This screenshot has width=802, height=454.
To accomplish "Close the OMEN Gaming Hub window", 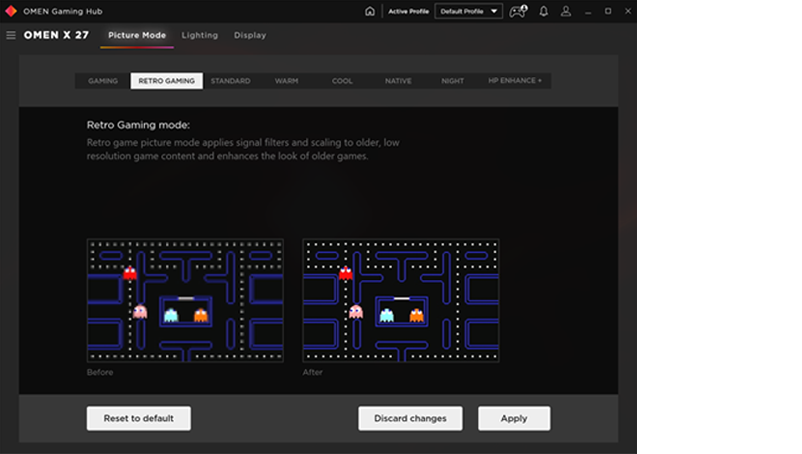I will pos(628,11).
